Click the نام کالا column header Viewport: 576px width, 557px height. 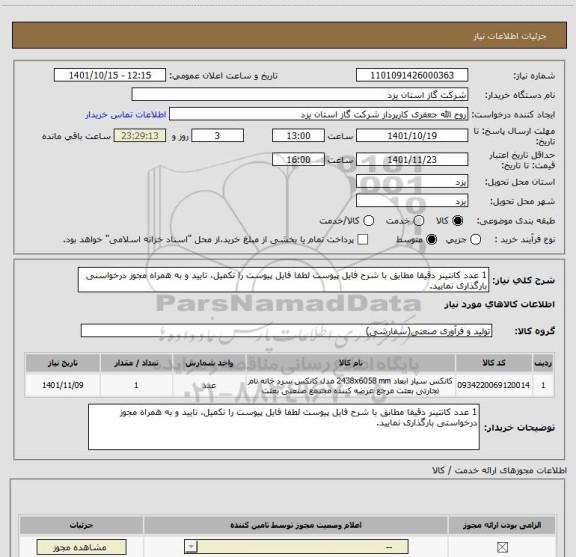coord(350,363)
